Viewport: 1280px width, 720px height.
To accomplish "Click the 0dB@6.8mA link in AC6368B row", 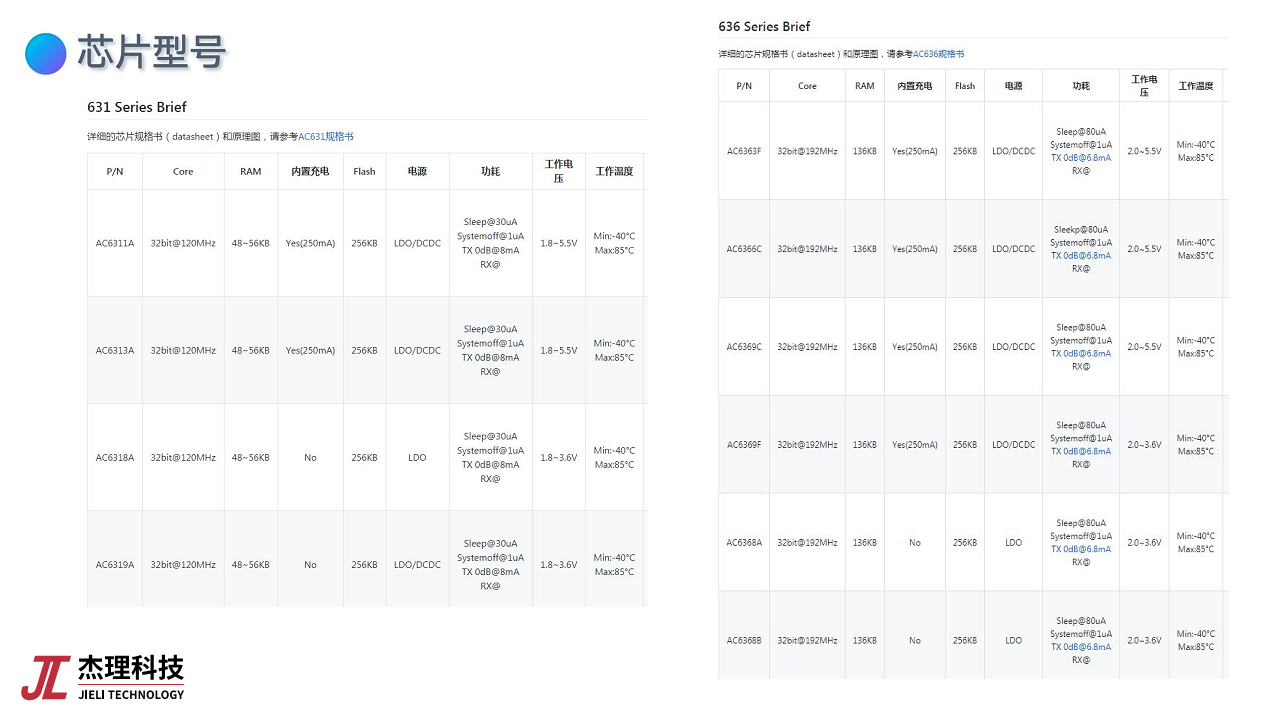I will coord(1086,647).
